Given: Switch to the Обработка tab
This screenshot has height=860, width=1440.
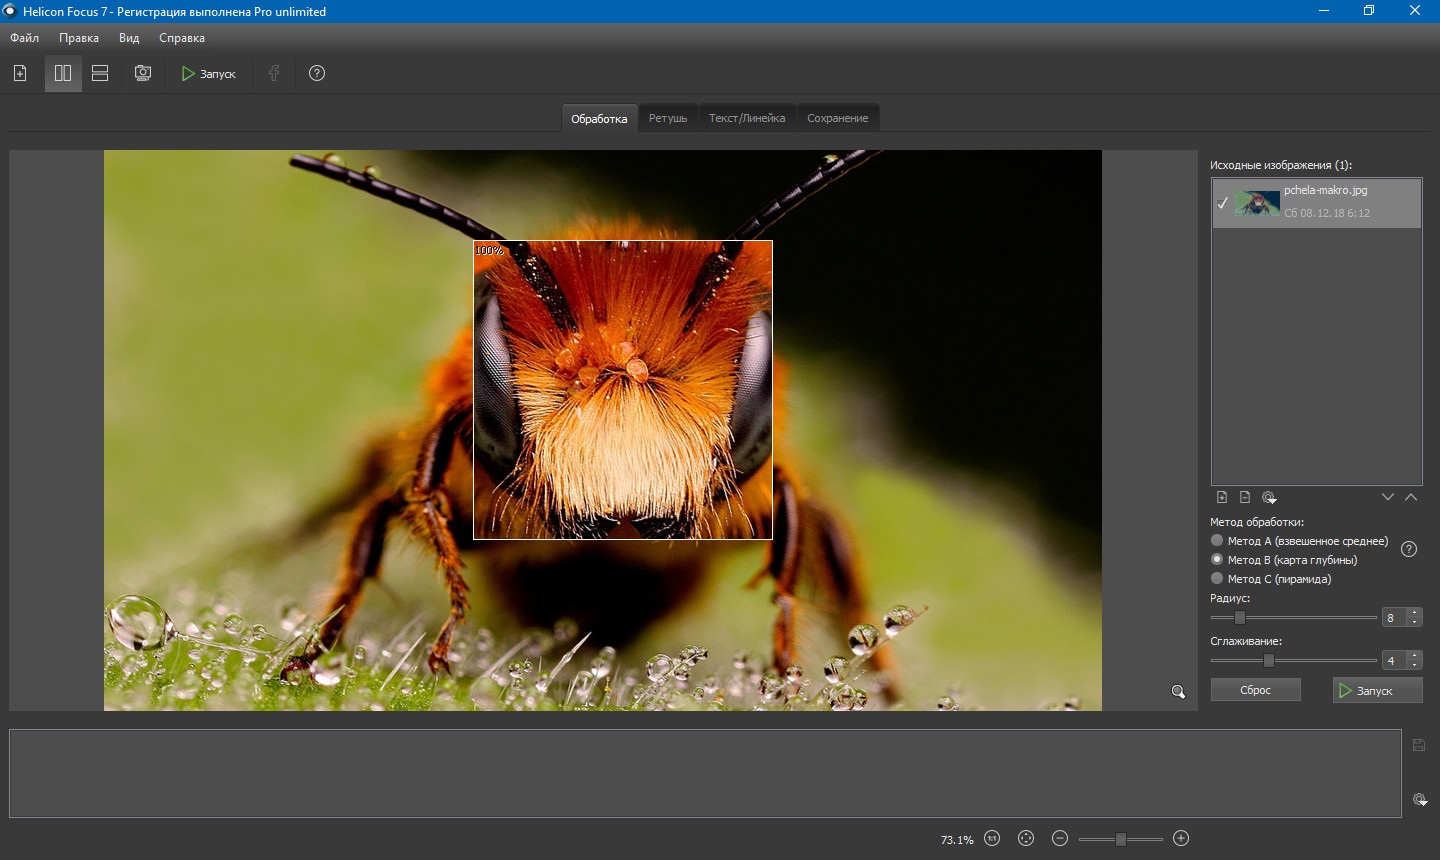Looking at the screenshot, I should [599, 118].
